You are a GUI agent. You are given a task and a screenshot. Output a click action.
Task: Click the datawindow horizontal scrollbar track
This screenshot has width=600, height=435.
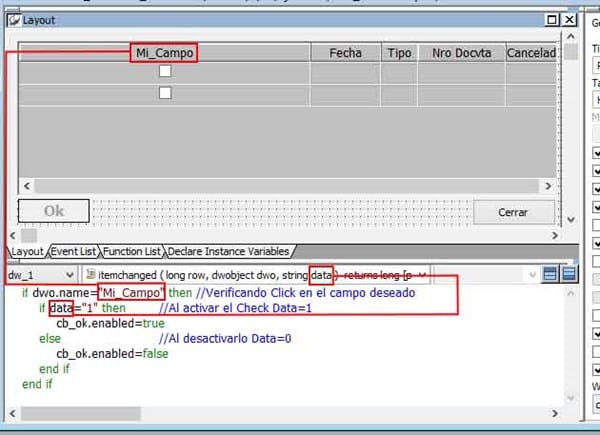pyautogui.click(x=287, y=186)
